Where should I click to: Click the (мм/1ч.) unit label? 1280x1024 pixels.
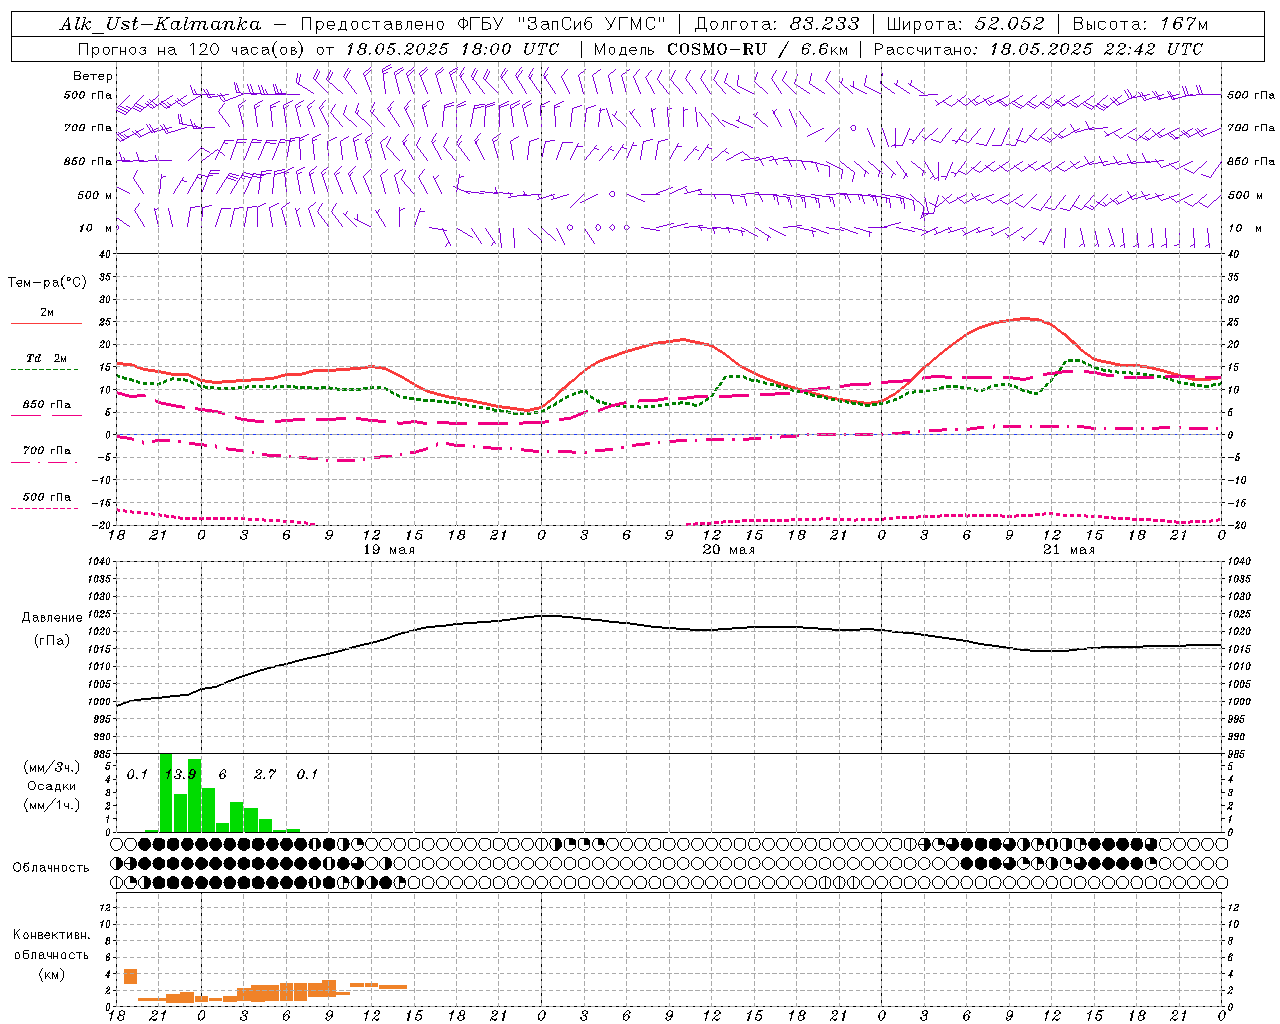pyautogui.click(x=52, y=805)
